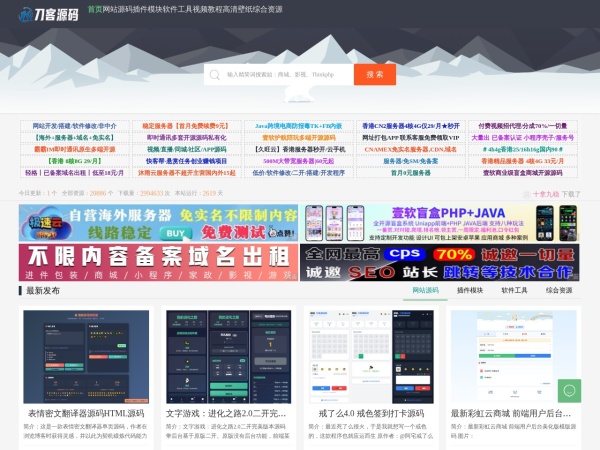
Task: Open the 首页 navigation item
Action: pos(95,9)
